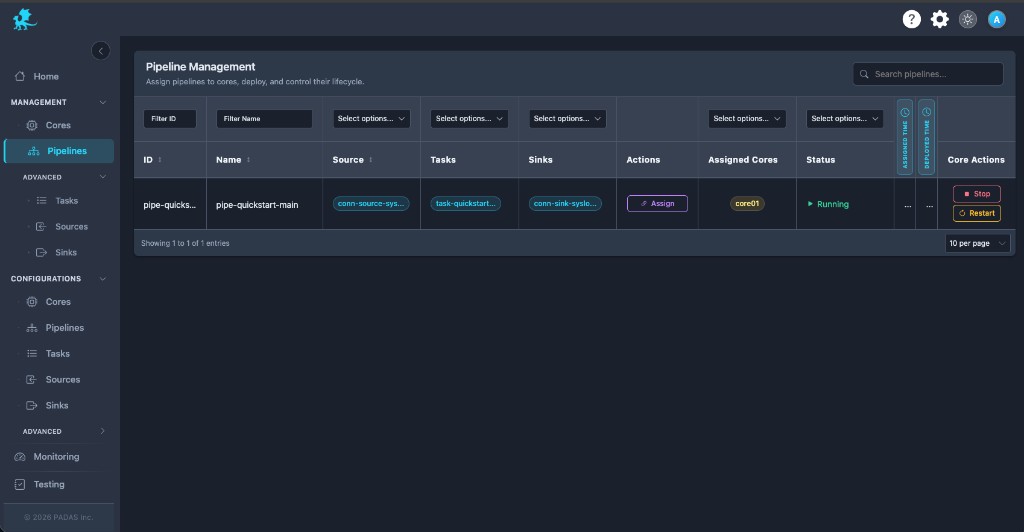Click the Running status text
This screenshot has width=1024, height=532.
click(833, 204)
